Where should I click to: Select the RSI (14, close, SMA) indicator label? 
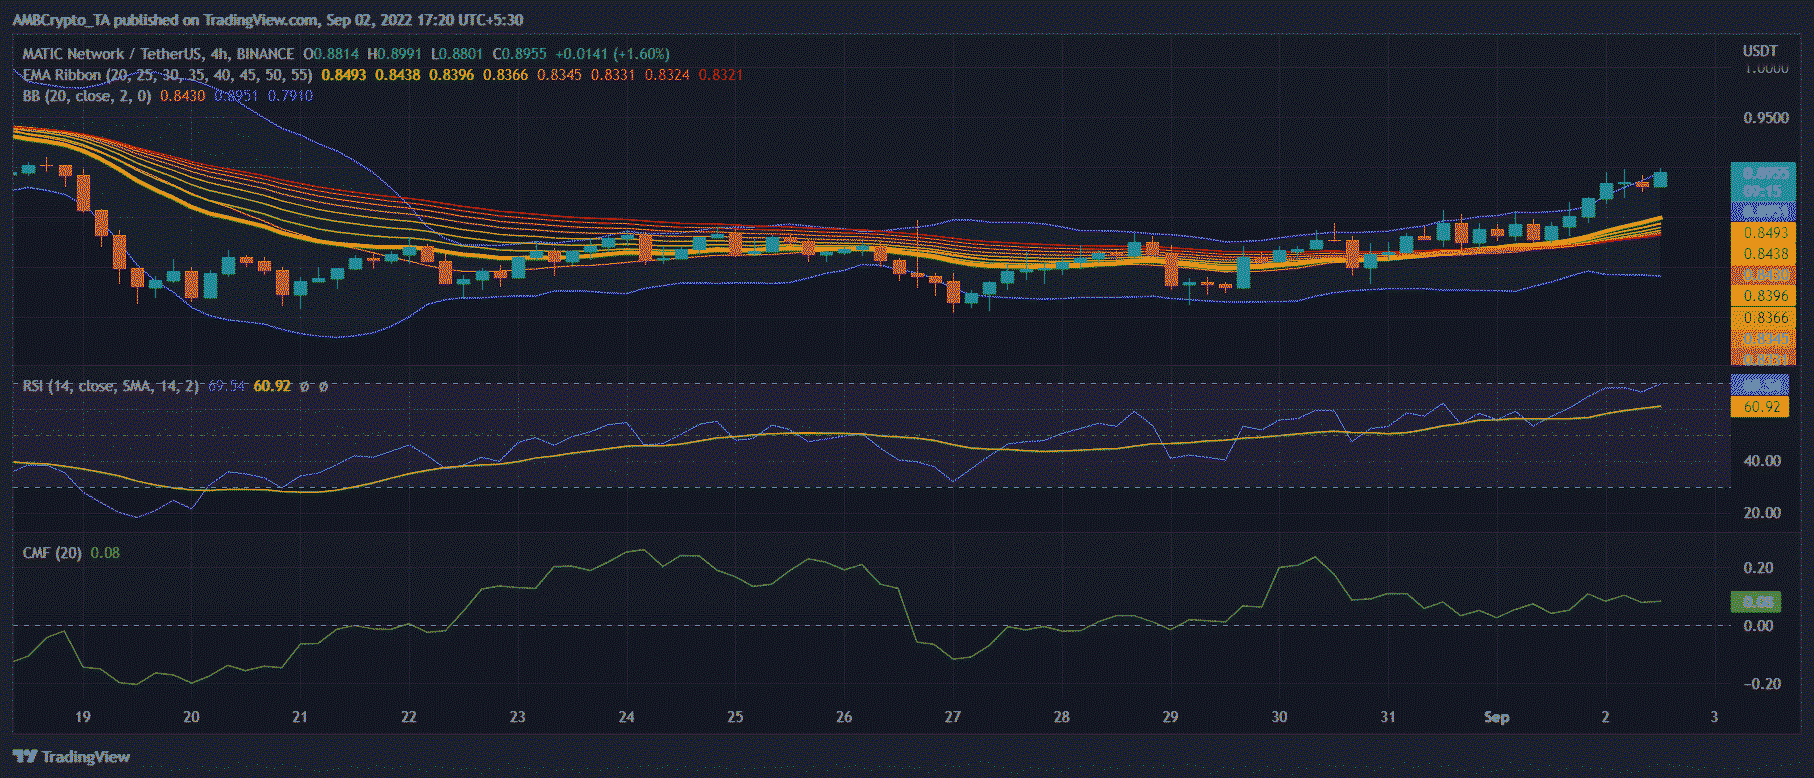110,386
